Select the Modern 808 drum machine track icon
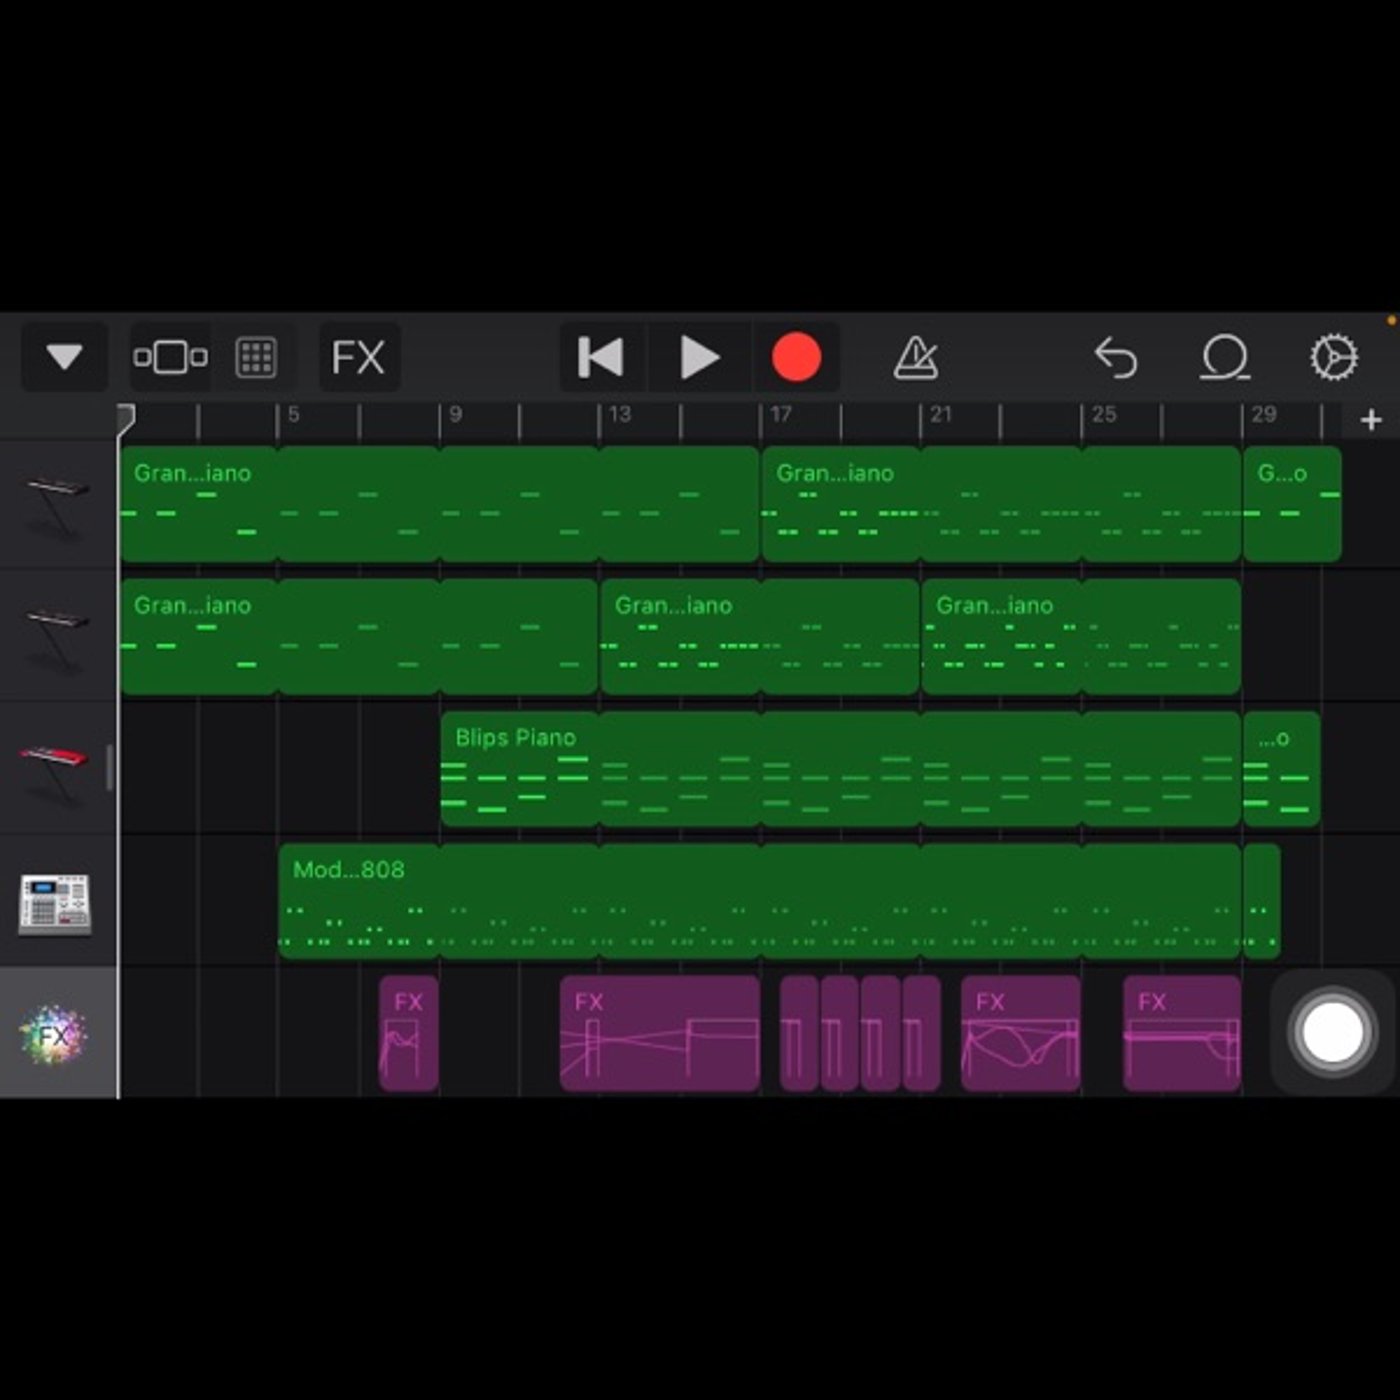Image resolution: width=1400 pixels, height=1400 pixels. coord(55,903)
